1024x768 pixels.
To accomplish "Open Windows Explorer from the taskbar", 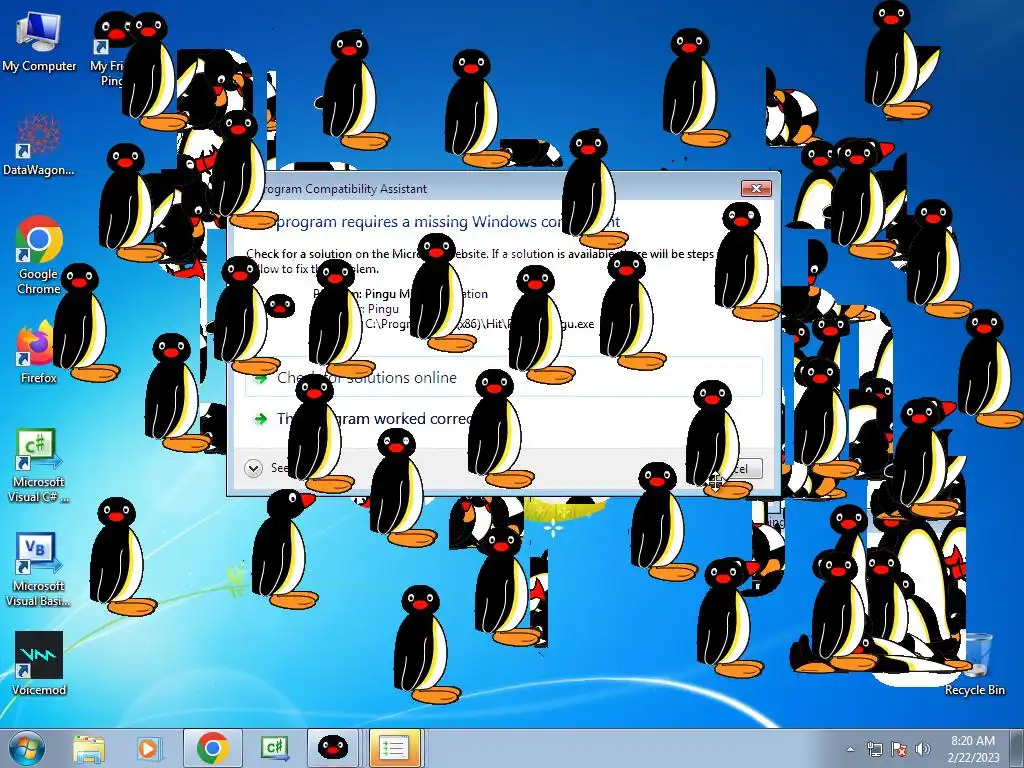I will pos(89,748).
